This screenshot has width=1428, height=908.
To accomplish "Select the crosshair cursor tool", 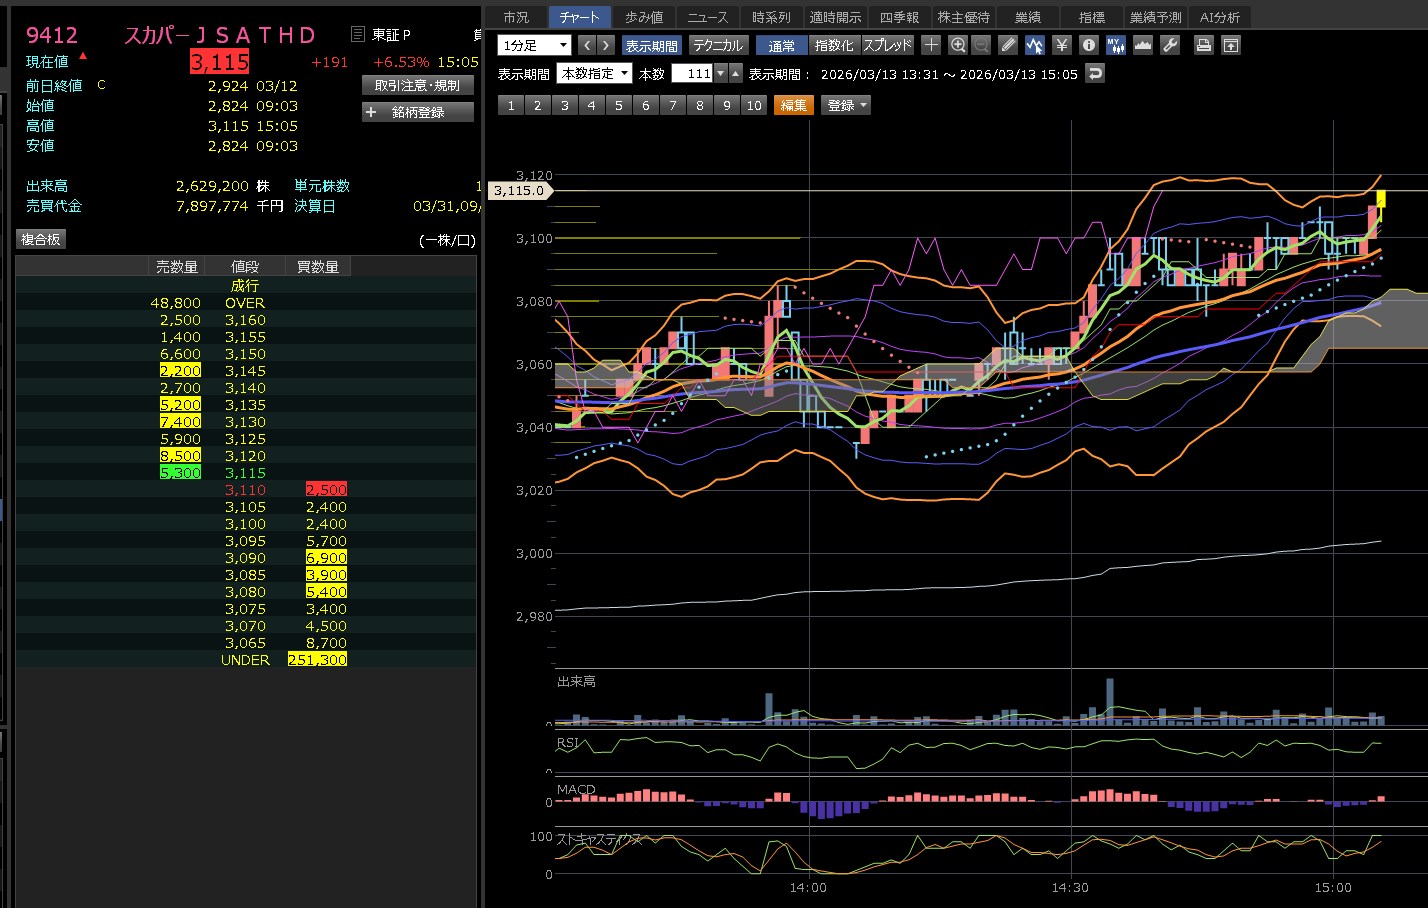I will point(931,45).
